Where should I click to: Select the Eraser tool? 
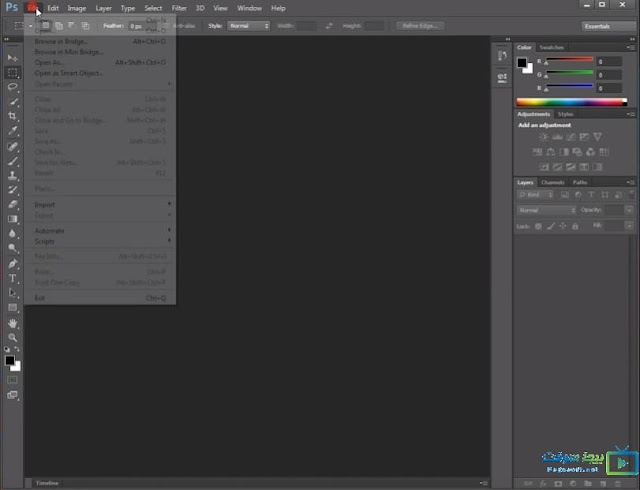tap(13, 204)
